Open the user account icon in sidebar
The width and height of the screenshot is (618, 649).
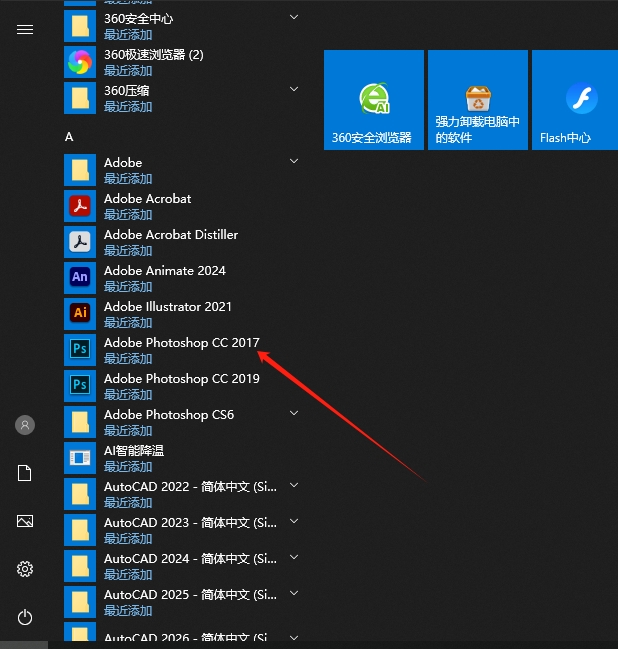(x=25, y=425)
